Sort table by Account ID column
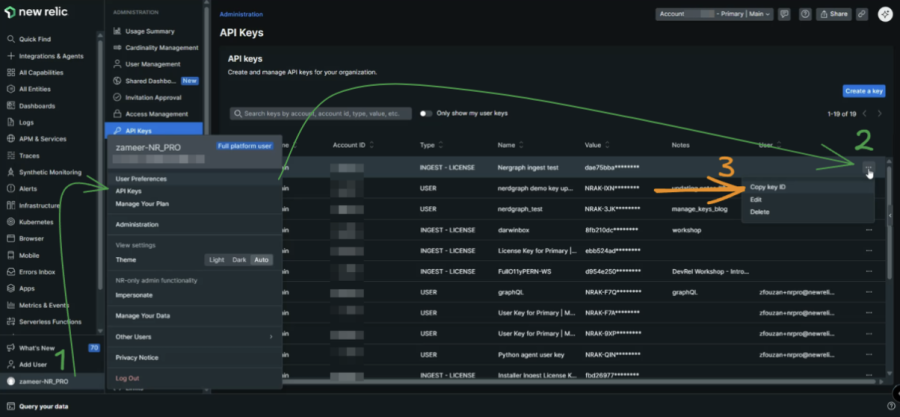The image size is (900, 417). coord(353,145)
